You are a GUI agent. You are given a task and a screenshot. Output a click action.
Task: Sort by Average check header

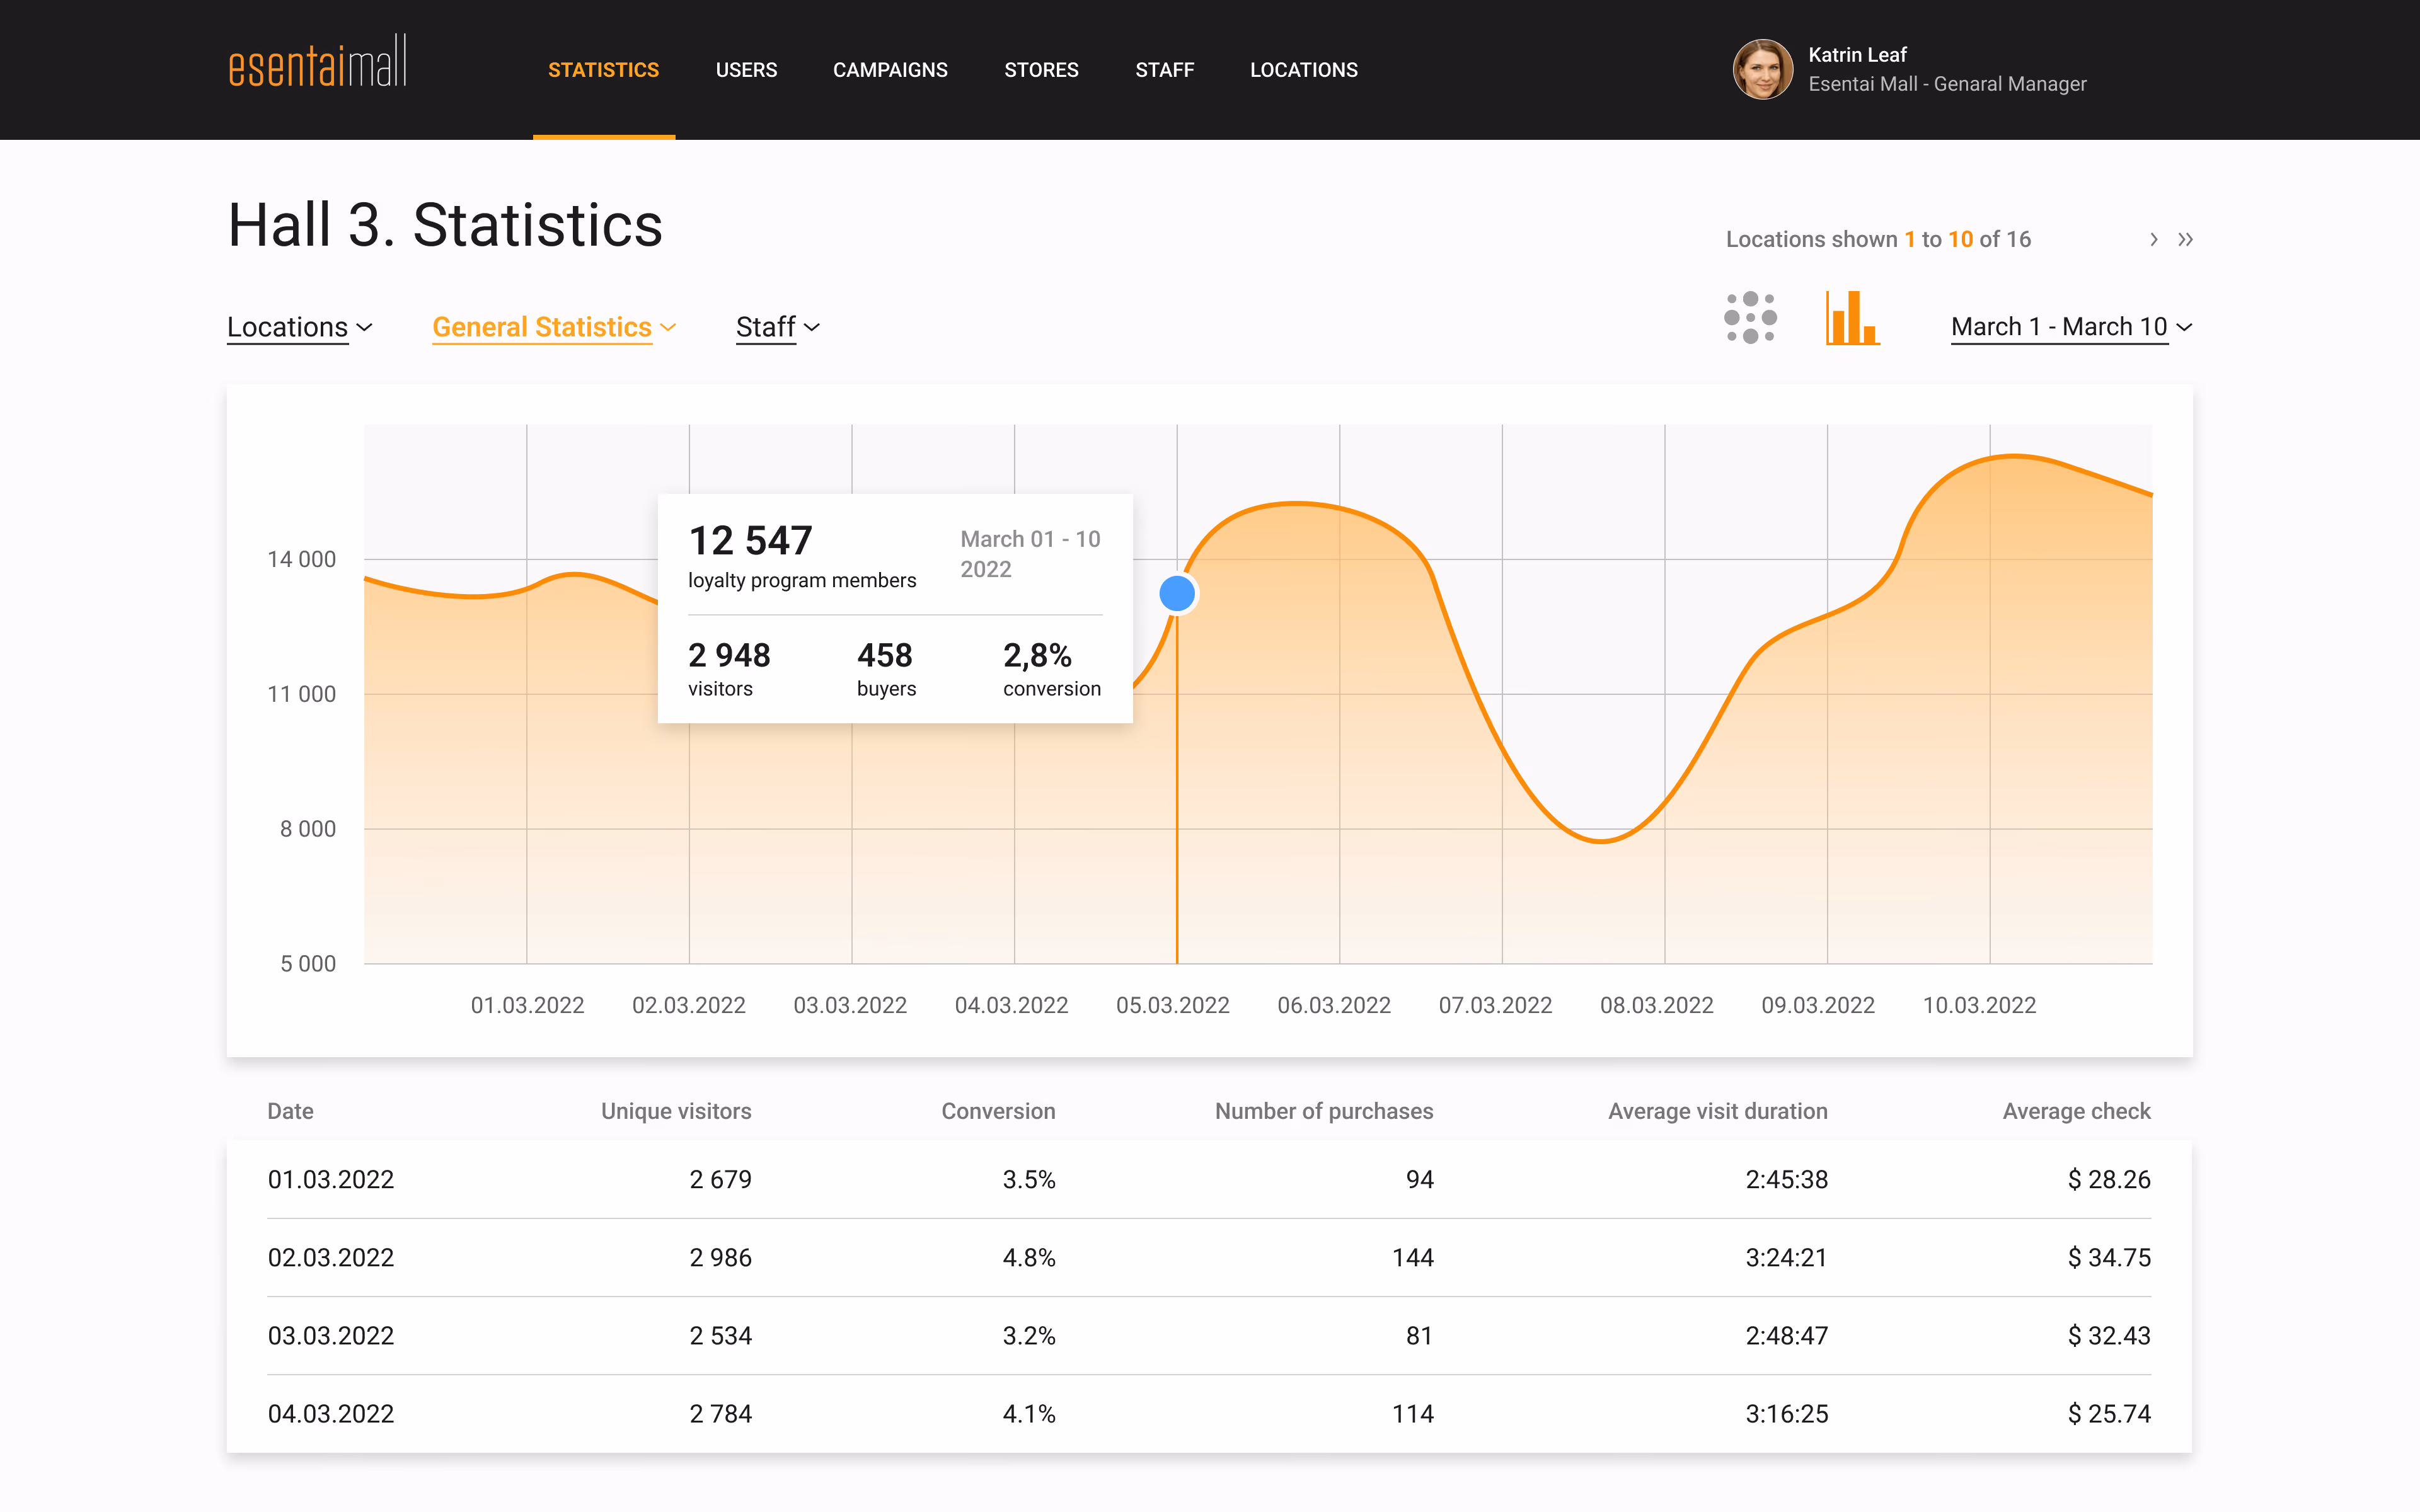pos(2076,1111)
